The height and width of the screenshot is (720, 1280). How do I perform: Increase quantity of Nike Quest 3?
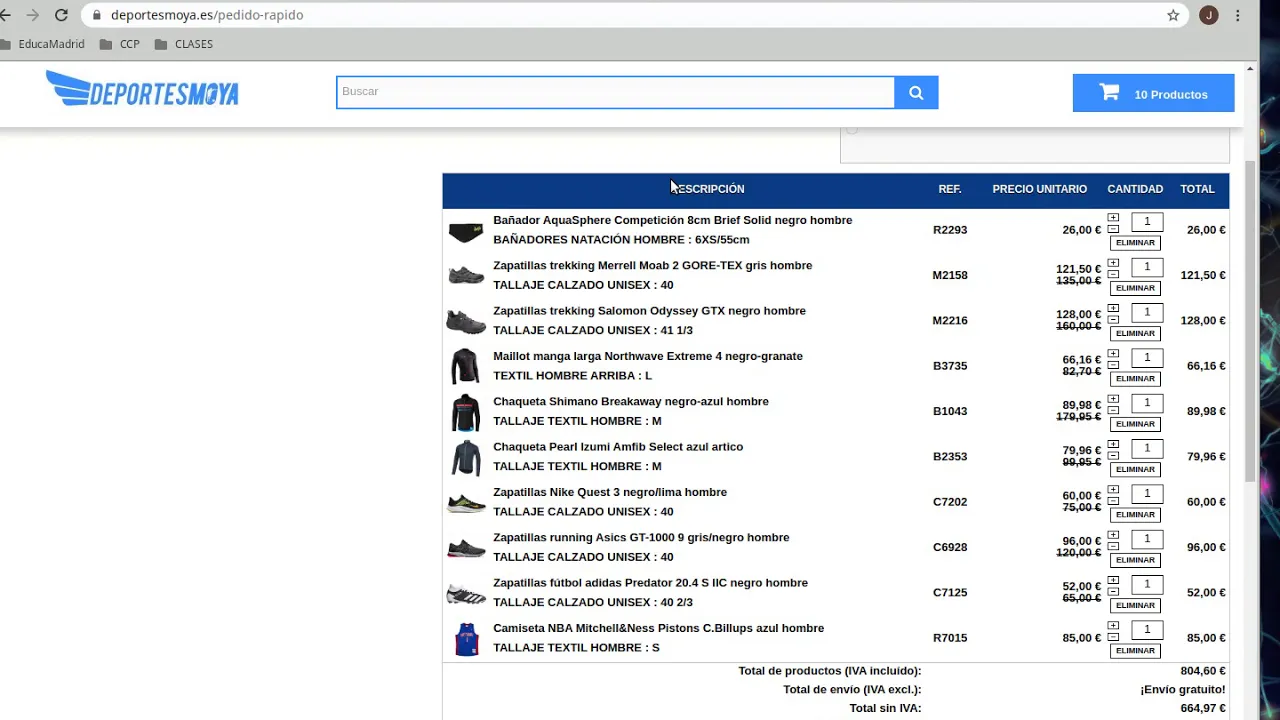(1113, 489)
